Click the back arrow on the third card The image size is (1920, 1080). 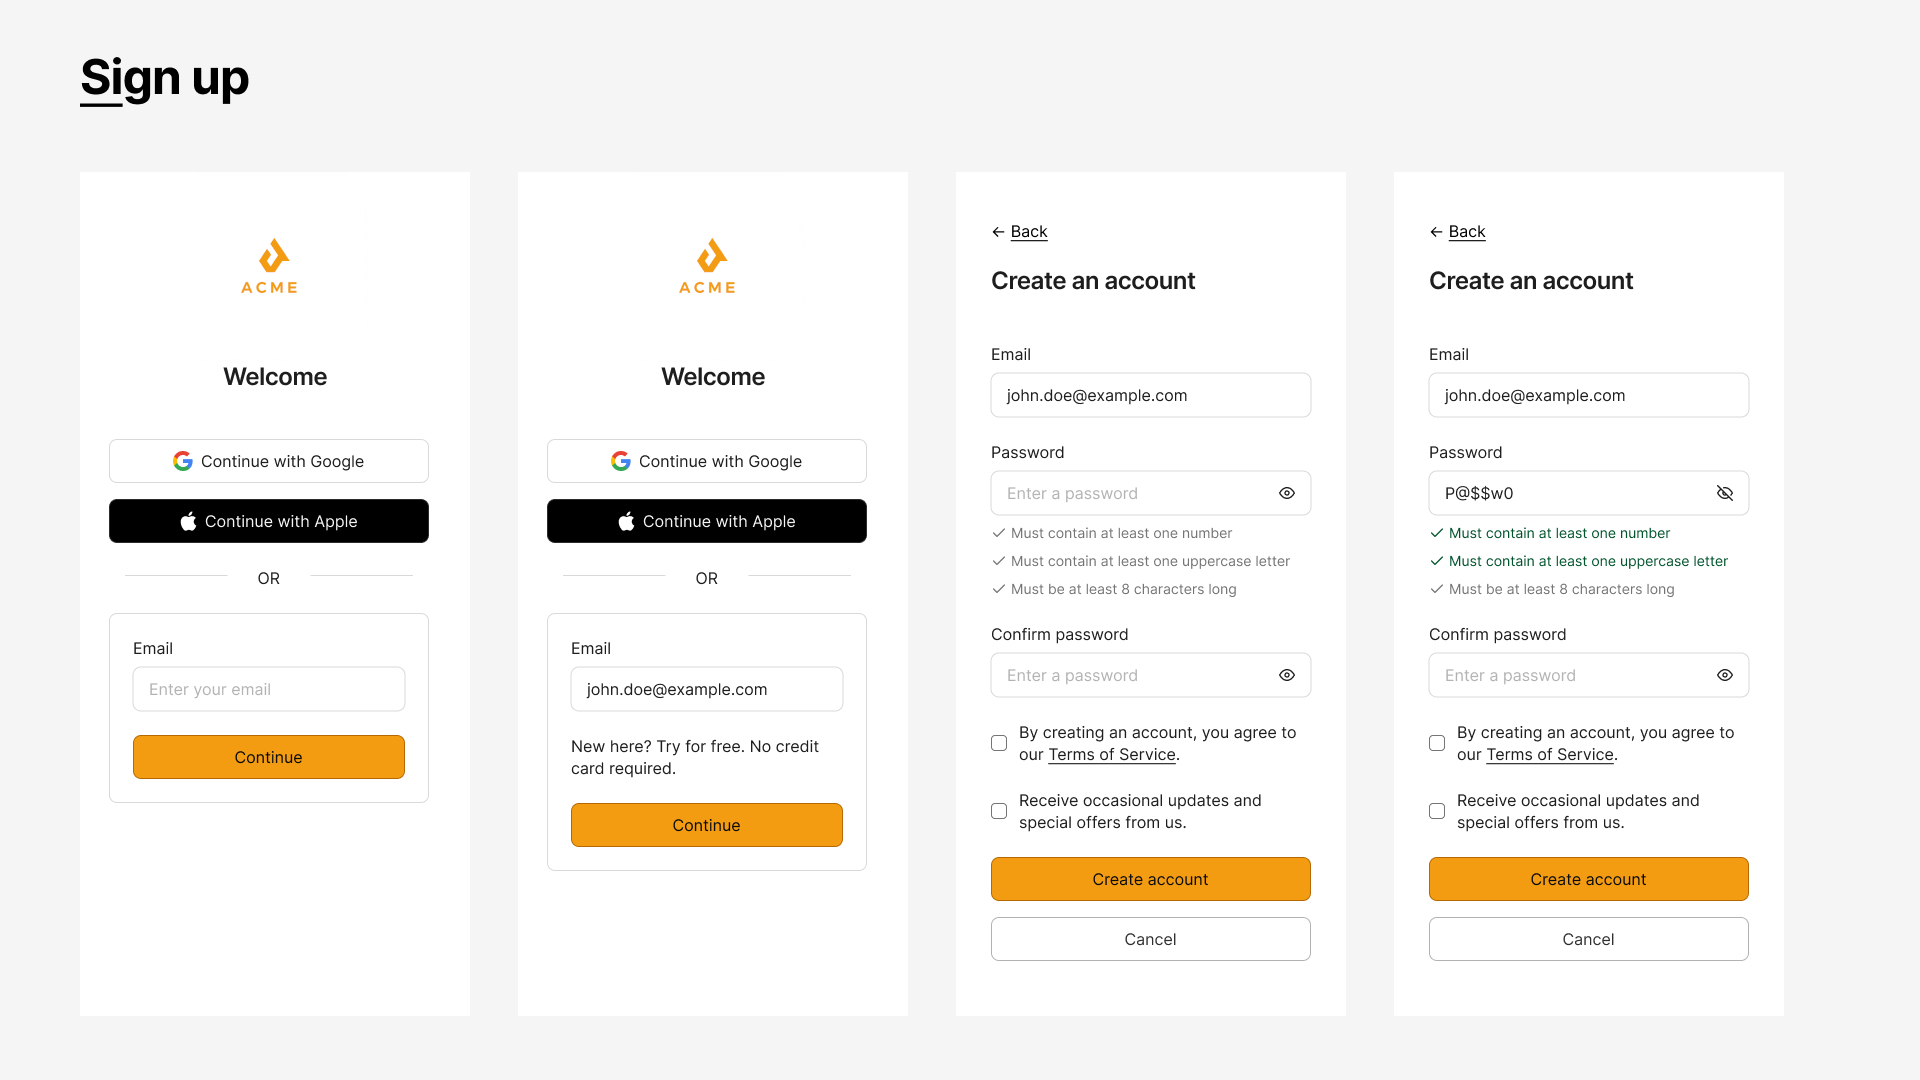point(998,231)
